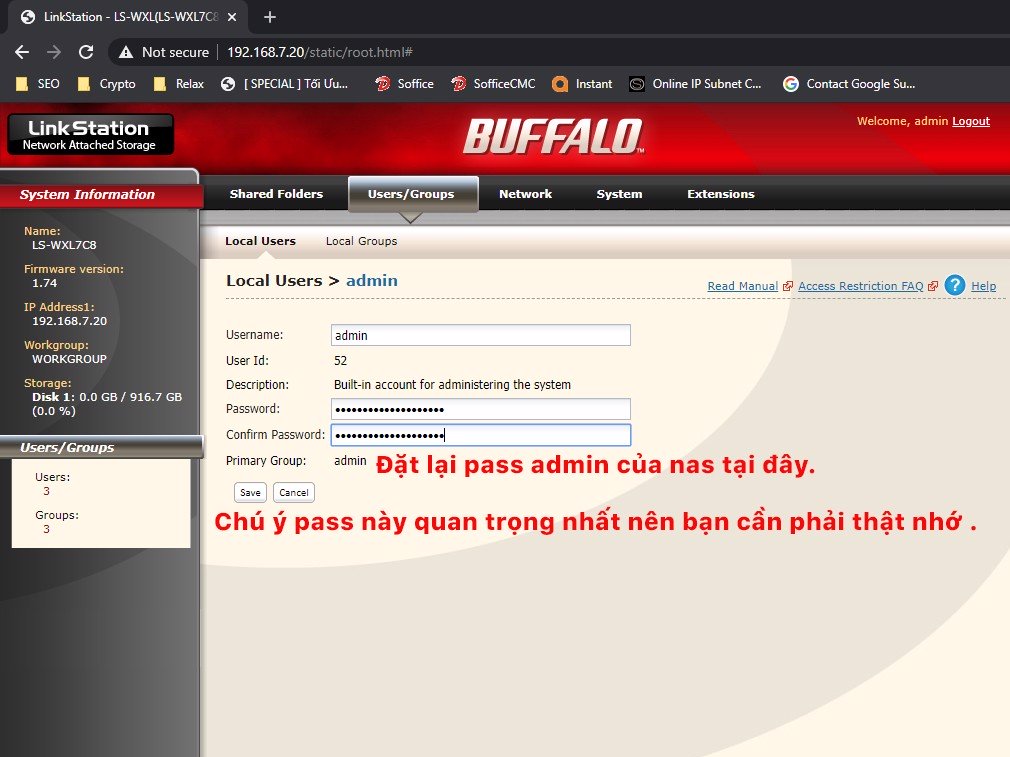The height and width of the screenshot is (757, 1010).
Task: Open the Network tab
Action: coord(525,194)
